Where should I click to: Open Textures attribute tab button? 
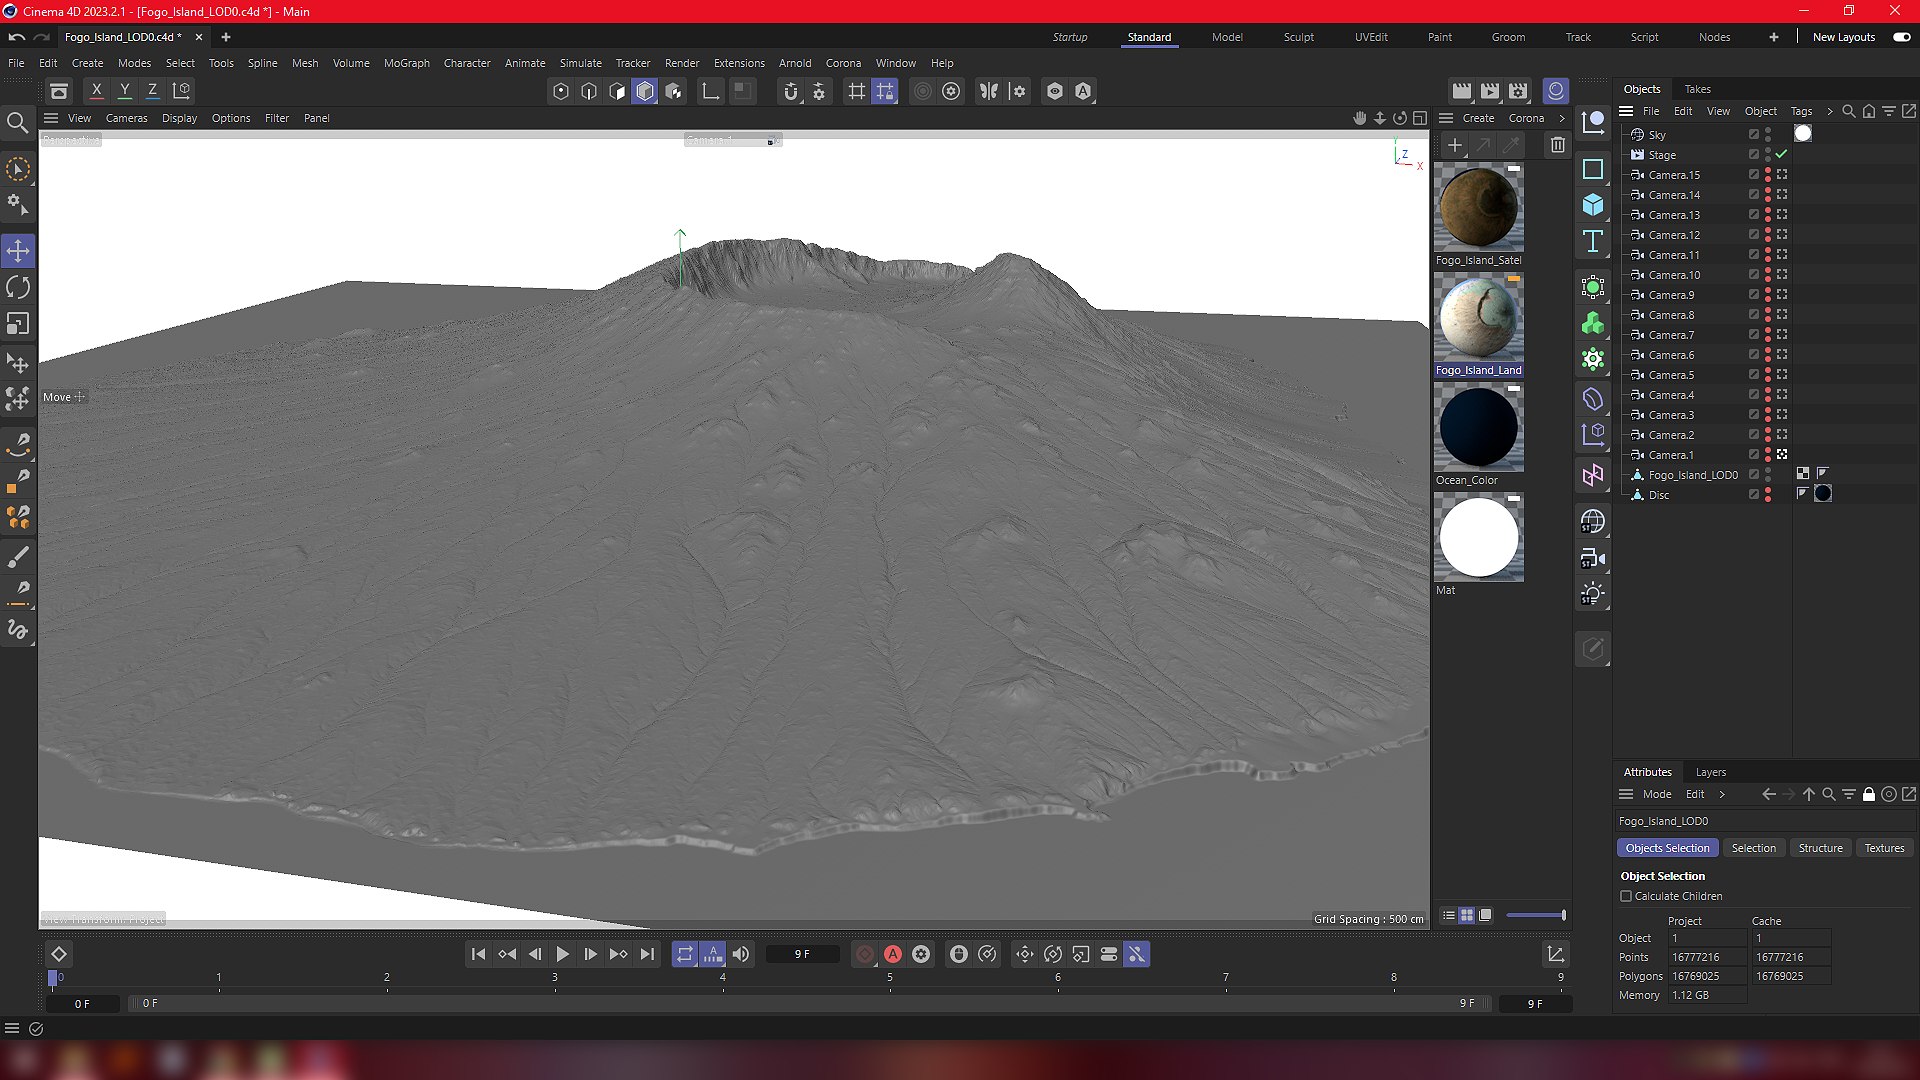click(x=1884, y=848)
